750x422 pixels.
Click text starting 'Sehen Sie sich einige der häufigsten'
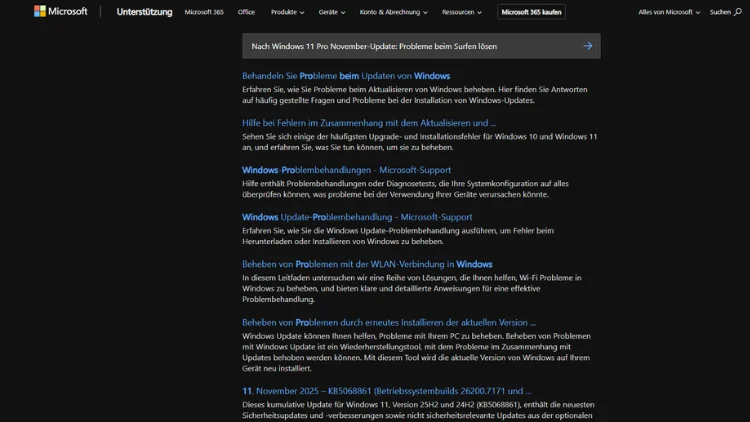(x=419, y=142)
